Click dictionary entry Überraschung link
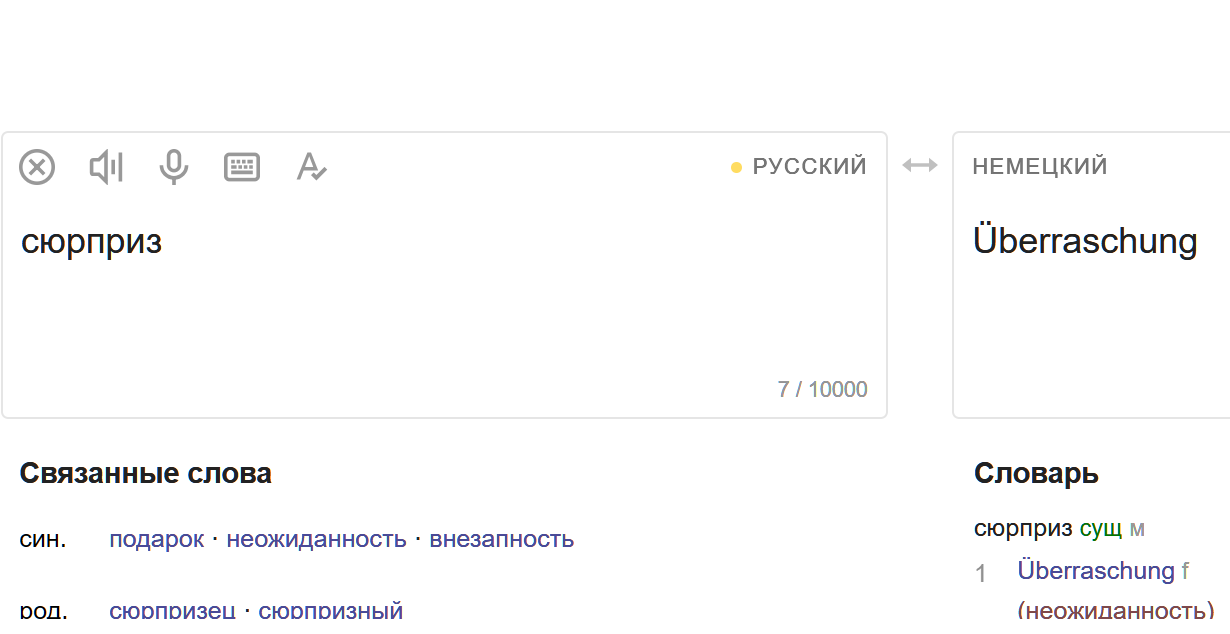 click(1095, 571)
